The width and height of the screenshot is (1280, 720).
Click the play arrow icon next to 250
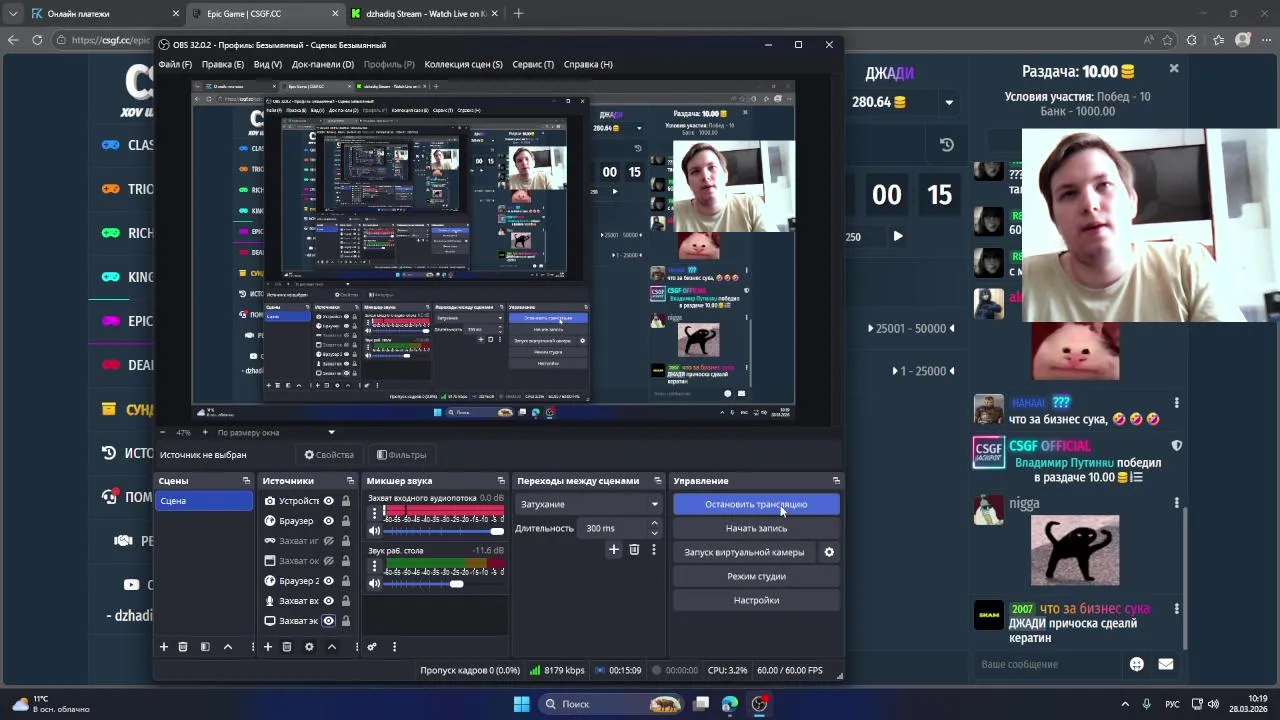pos(897,237)
